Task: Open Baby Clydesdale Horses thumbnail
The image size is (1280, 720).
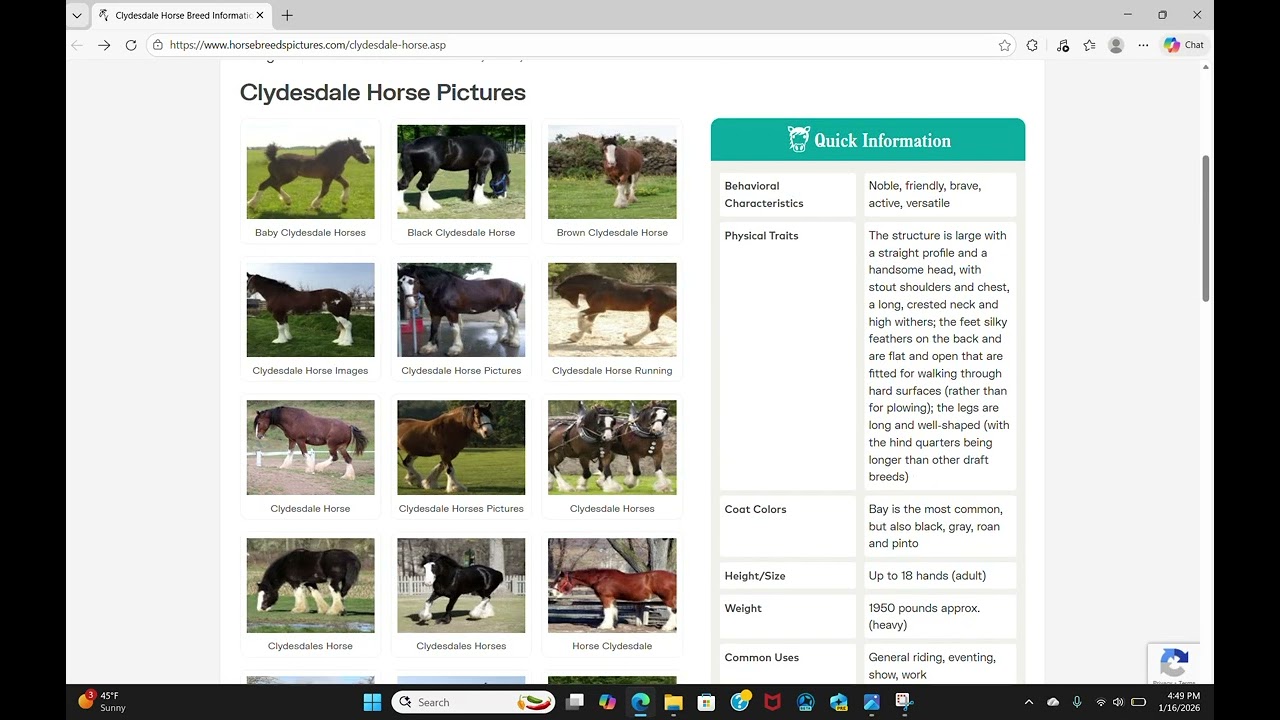Action: click(310, 172)
